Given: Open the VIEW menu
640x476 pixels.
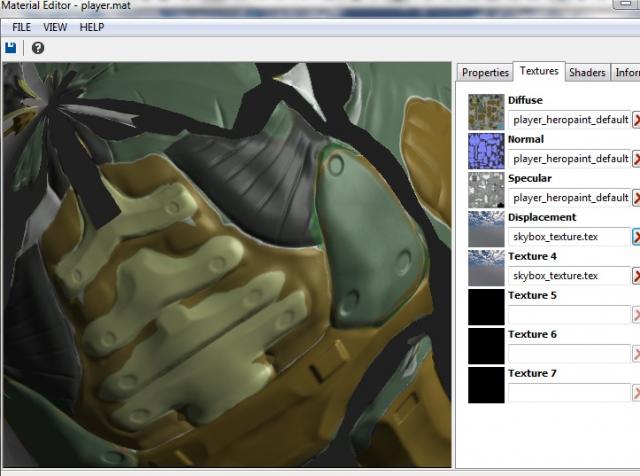Looking at the screenshot, I should [x=56, y=27].
